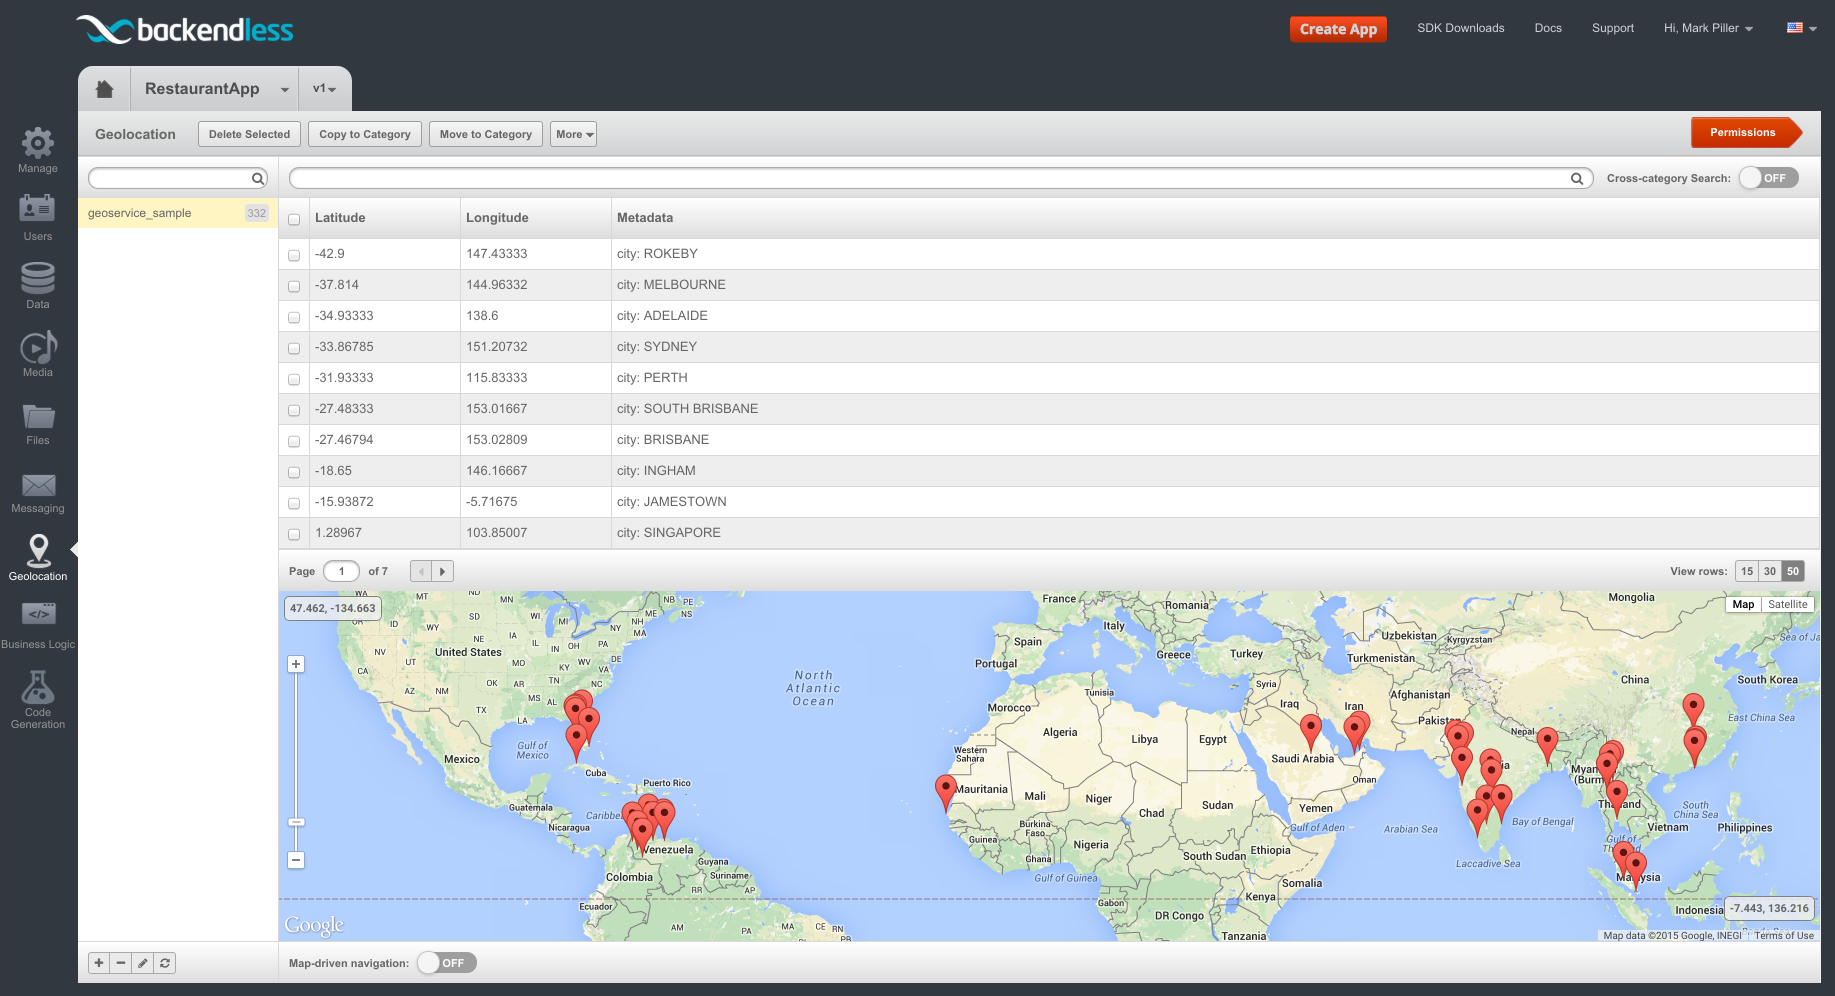Select all rows with the header checkbox
Image resolution: width=1835 pixels, height=996 pixels.
click(293, 218)
